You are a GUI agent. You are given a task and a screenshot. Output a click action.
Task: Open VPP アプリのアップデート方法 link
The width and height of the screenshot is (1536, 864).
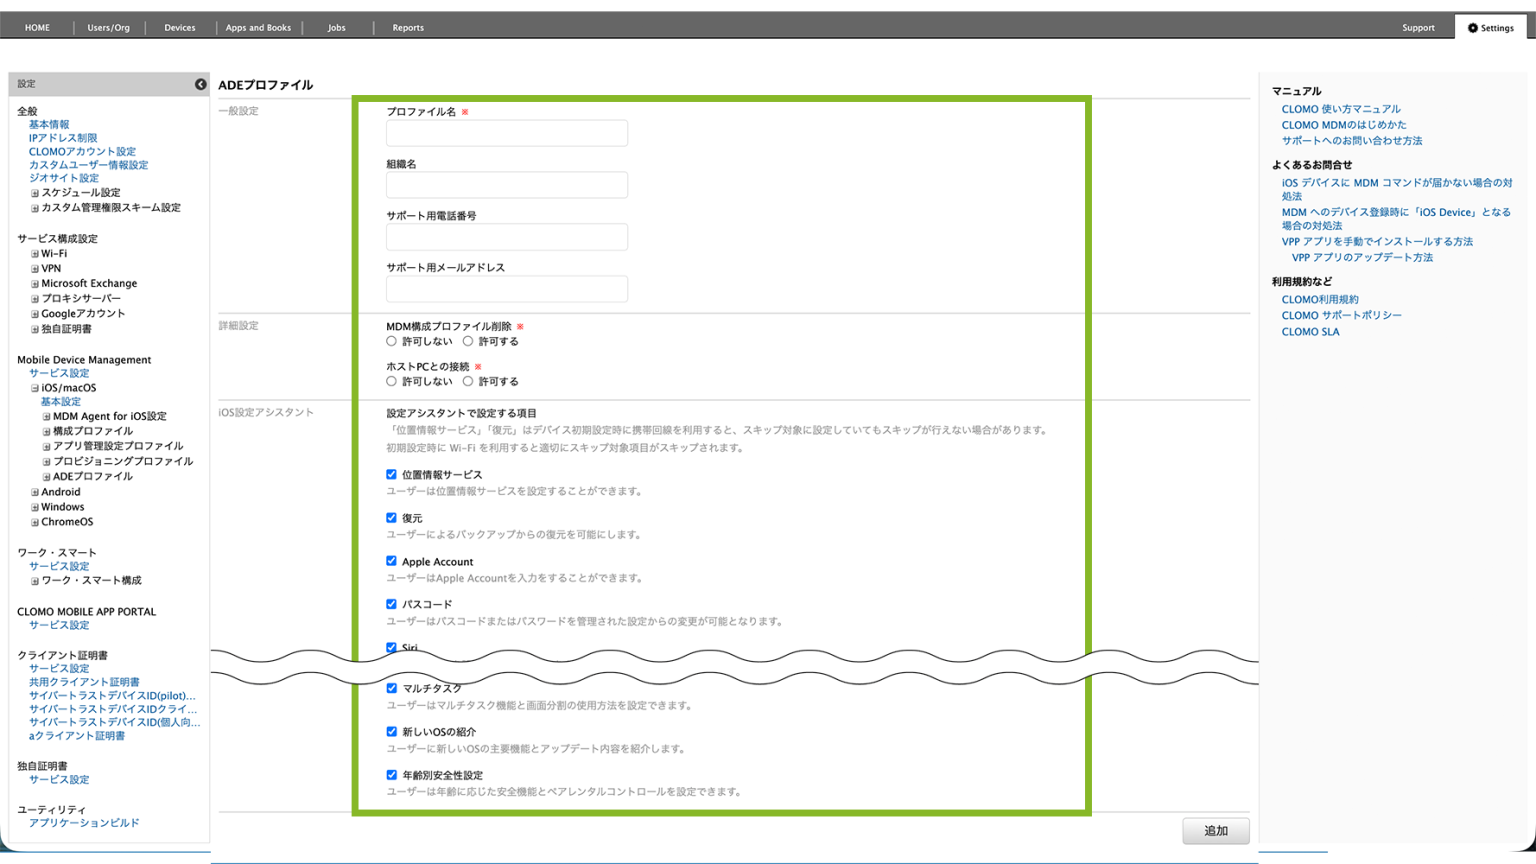pos(1362,258)
